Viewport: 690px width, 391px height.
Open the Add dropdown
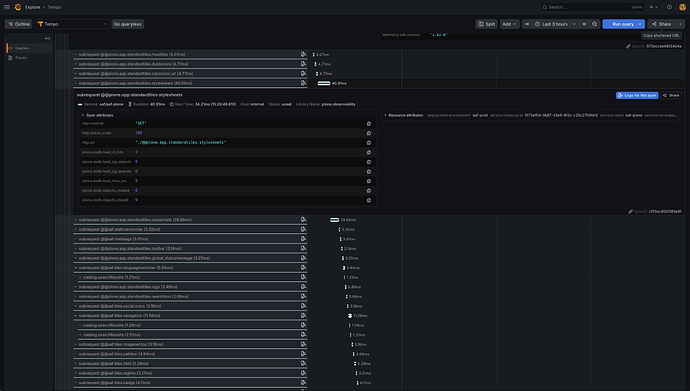[x=510, y=24]
